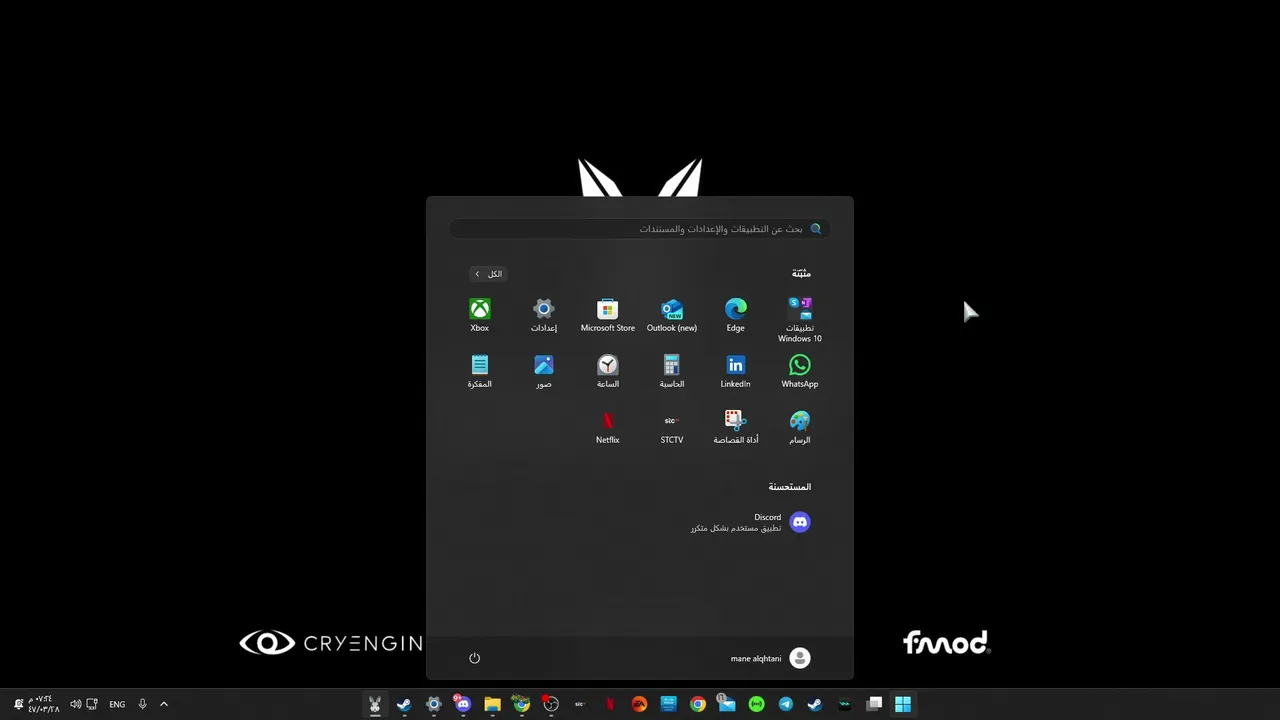The height and width of the screenshot is (720, 1280).
Task: Open Discord from the taskbar
Action: (x=463, y=704)
